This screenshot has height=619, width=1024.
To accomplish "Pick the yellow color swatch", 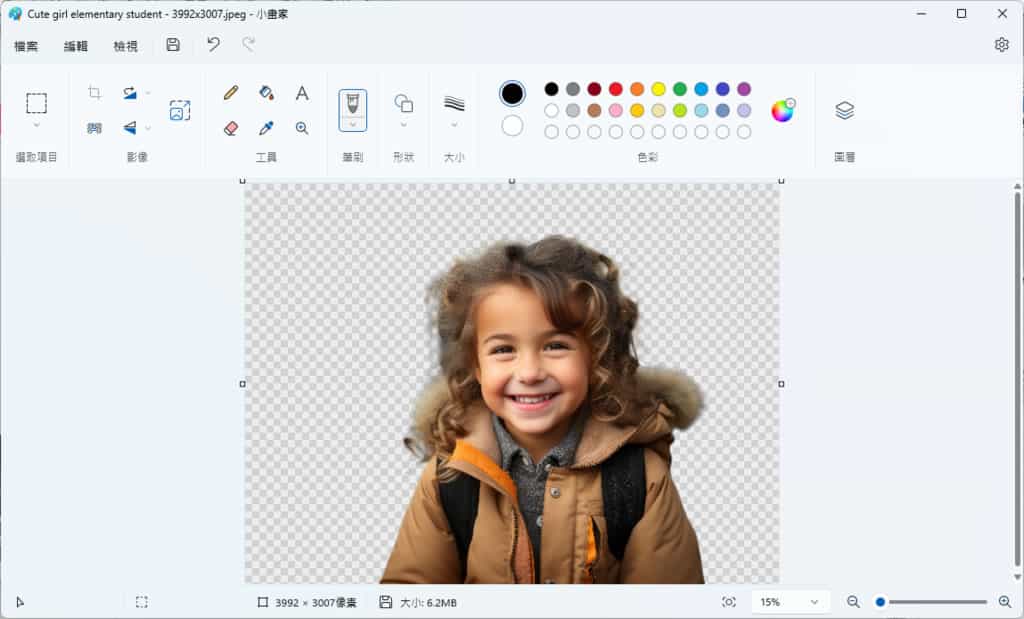I will point(658,89).
